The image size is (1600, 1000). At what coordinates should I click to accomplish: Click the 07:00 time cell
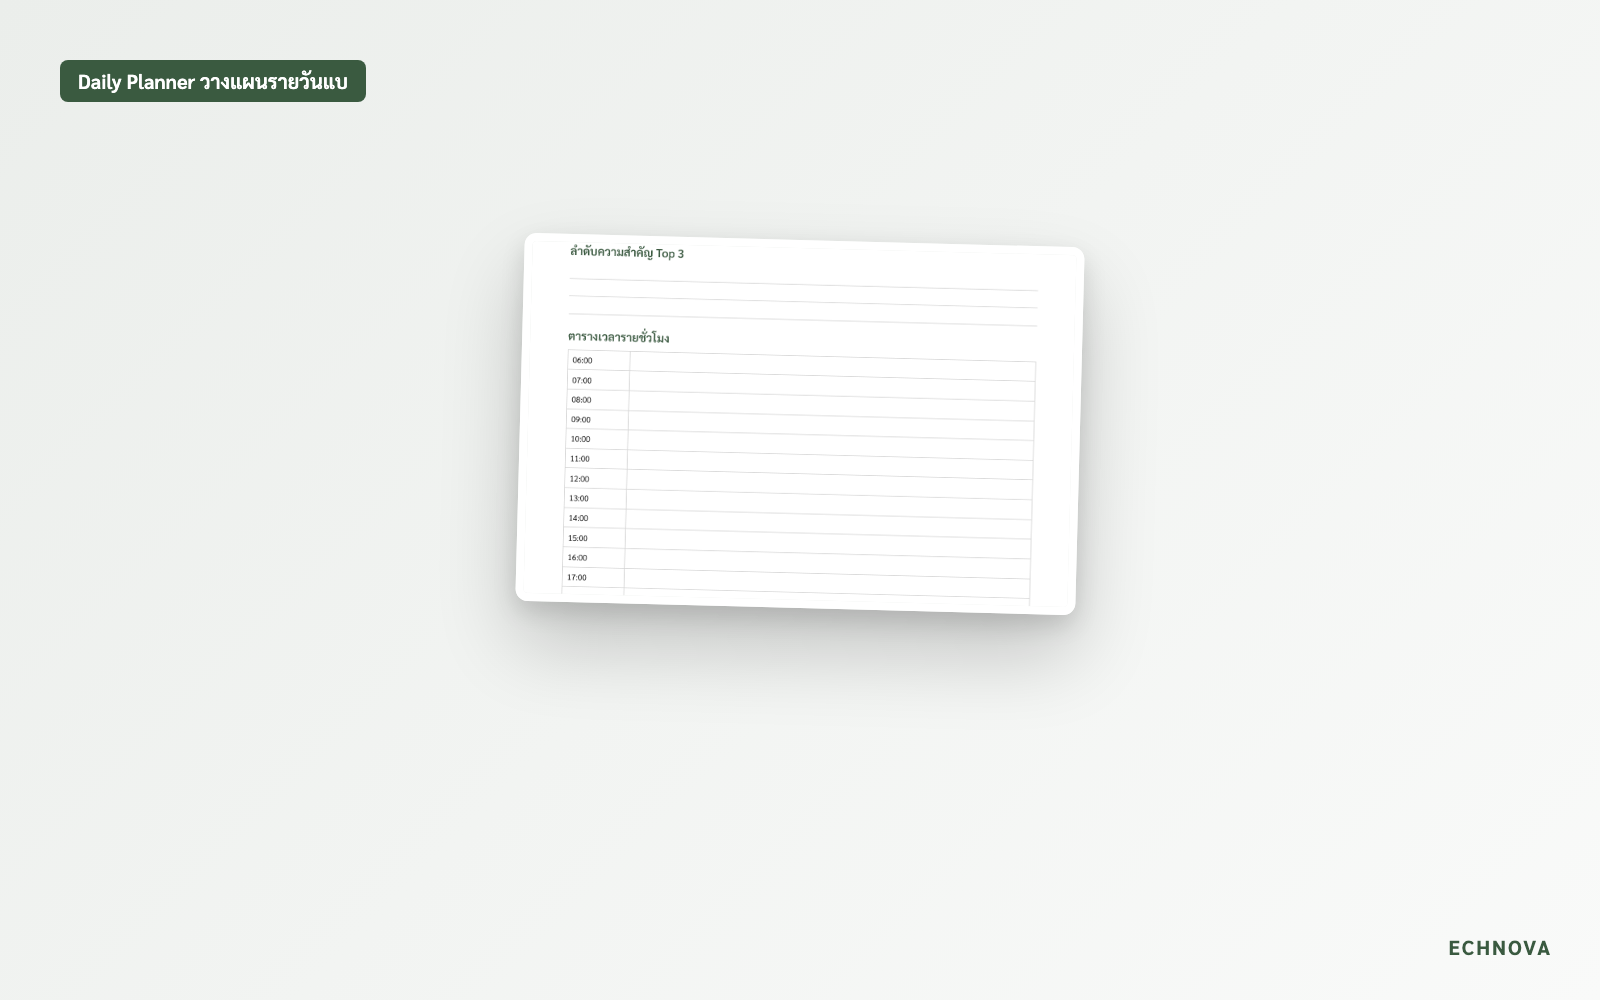pyautogui.click(x=598, y=380)
